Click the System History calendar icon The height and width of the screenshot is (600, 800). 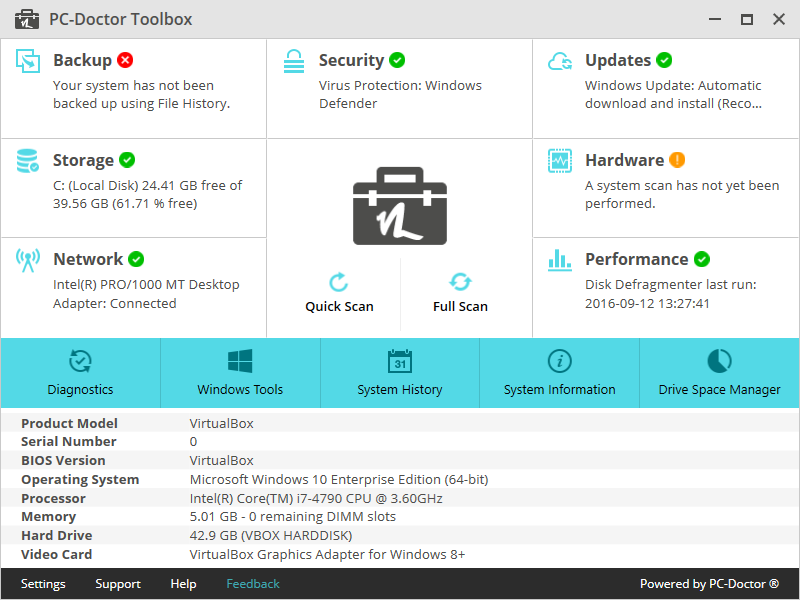[x=400, y=361]
